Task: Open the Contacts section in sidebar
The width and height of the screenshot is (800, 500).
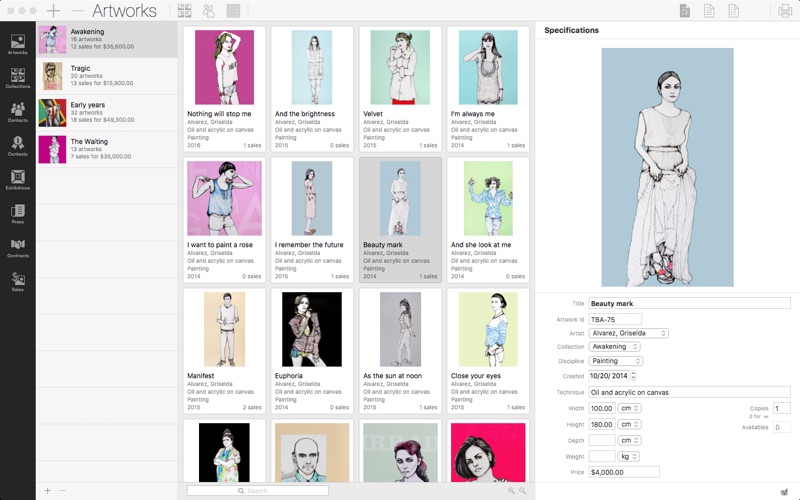Action: (18, 112)
